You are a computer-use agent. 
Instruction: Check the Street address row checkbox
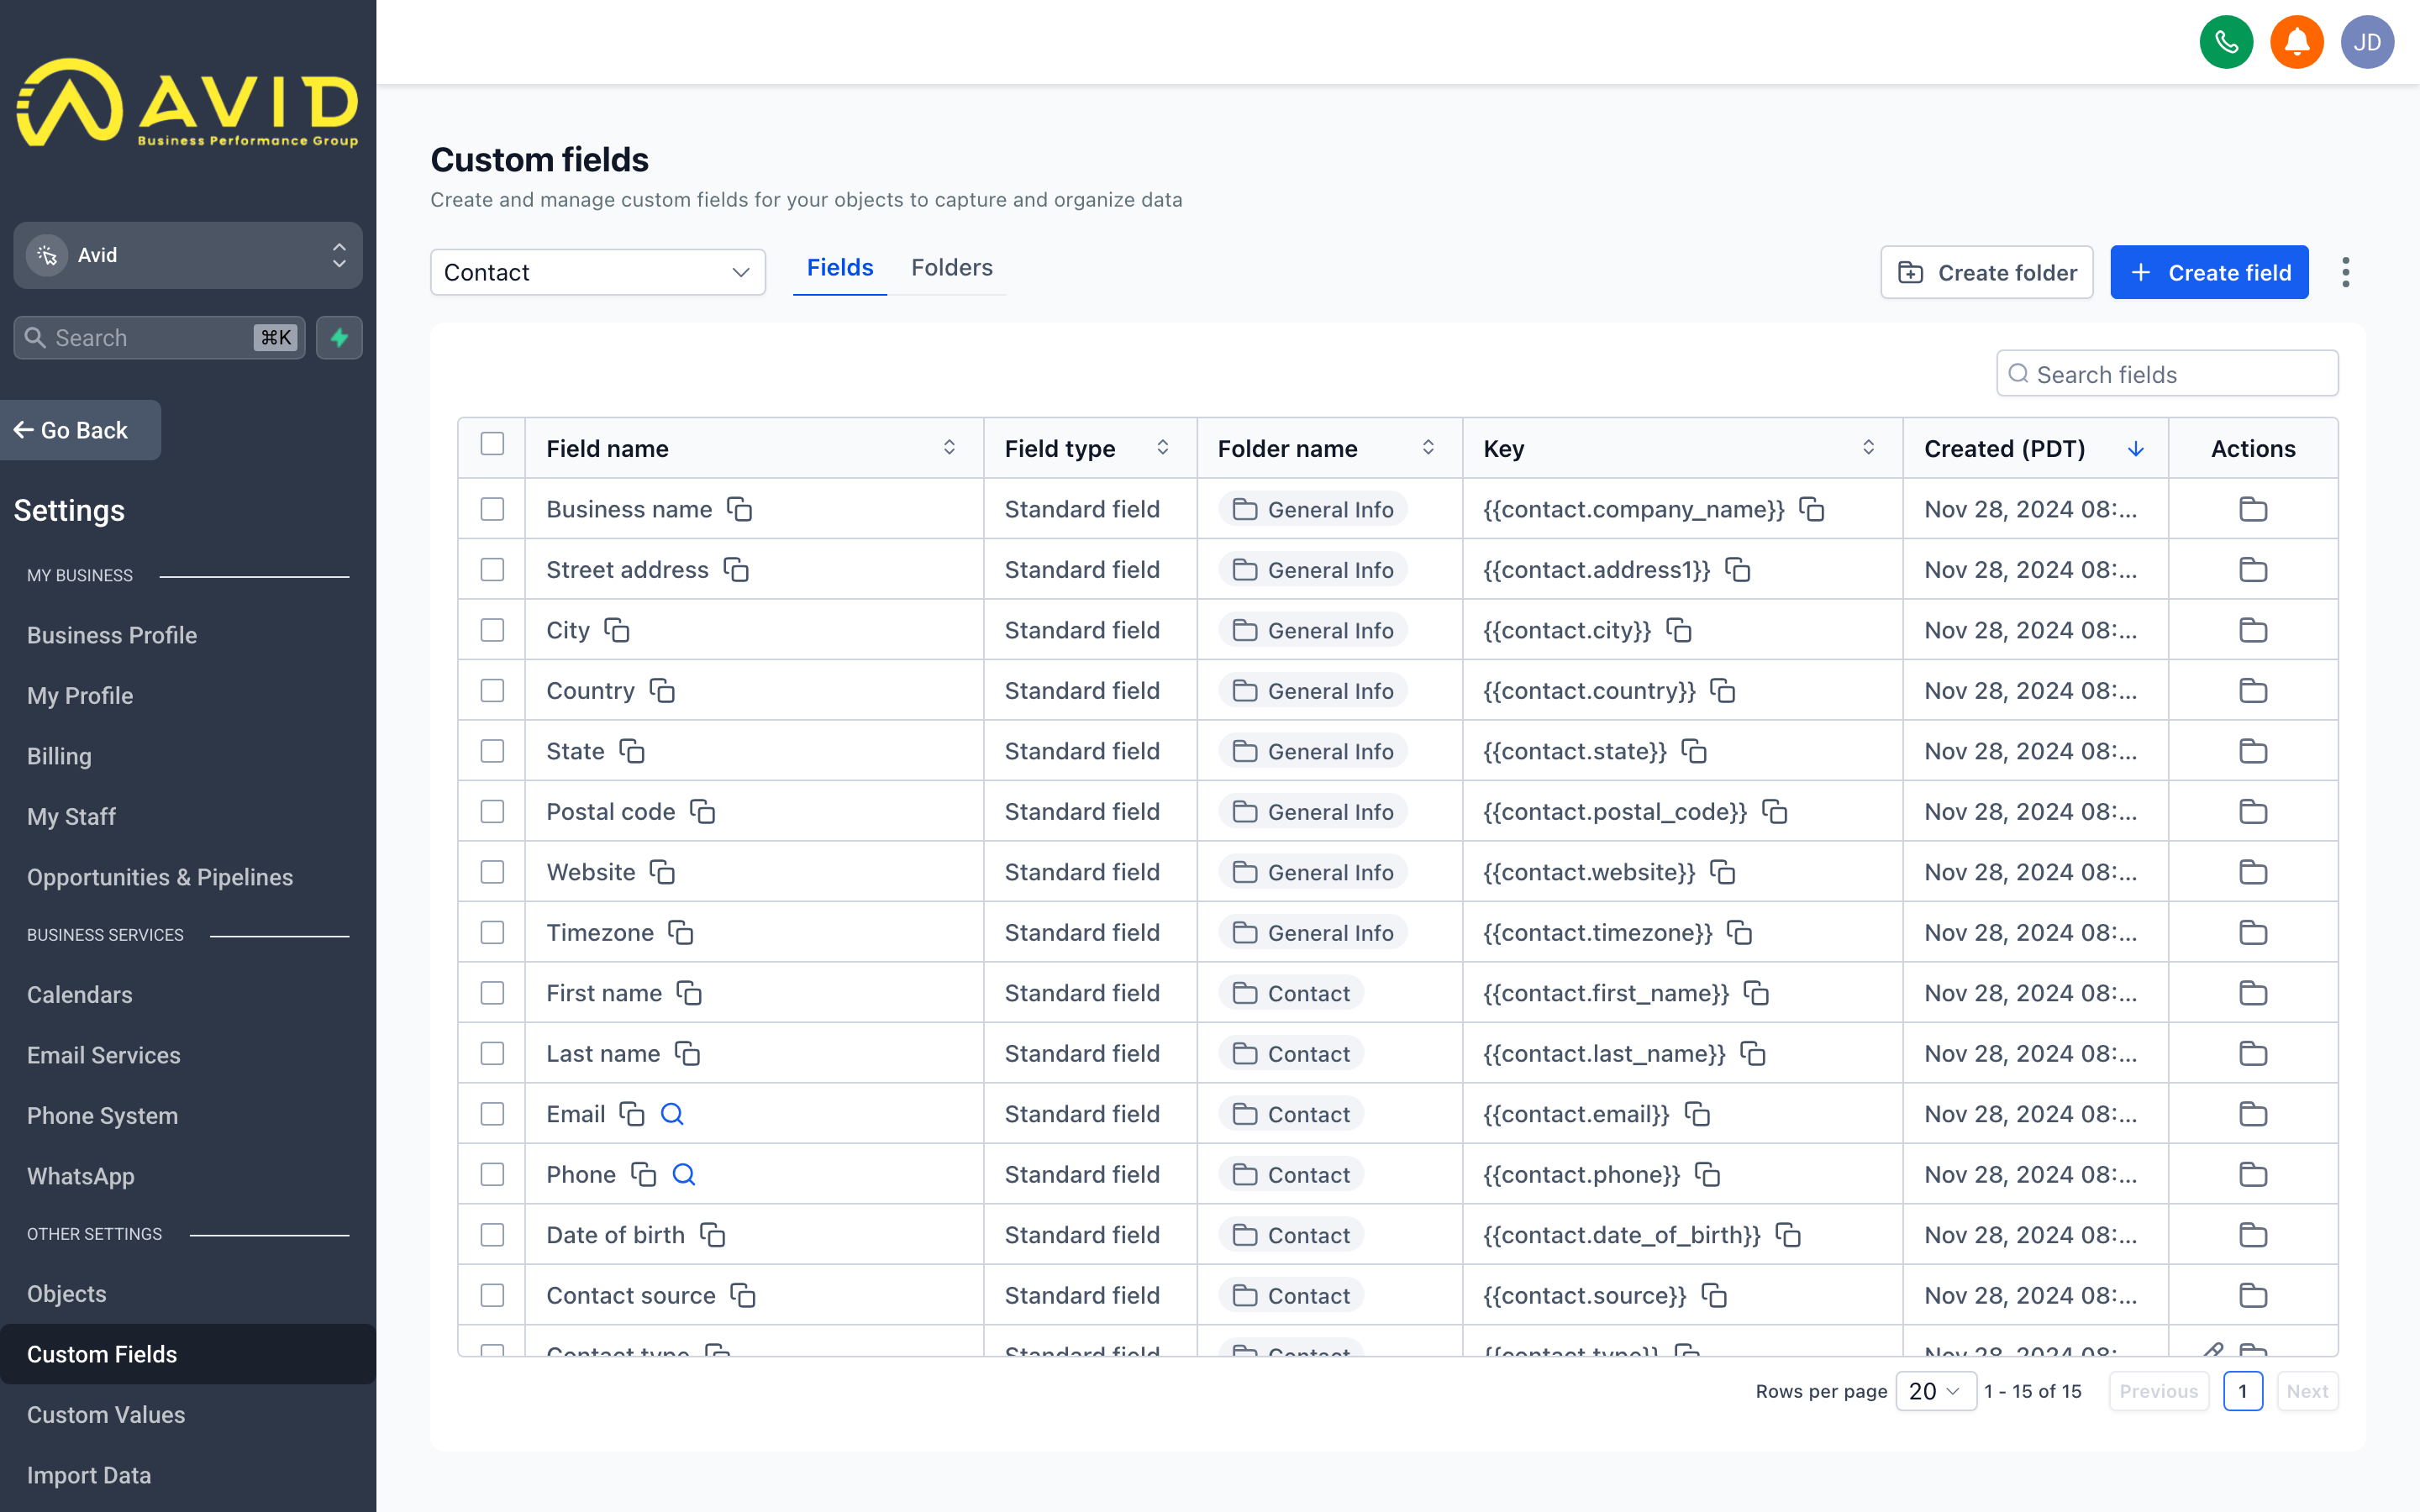[x=492, y=570]
